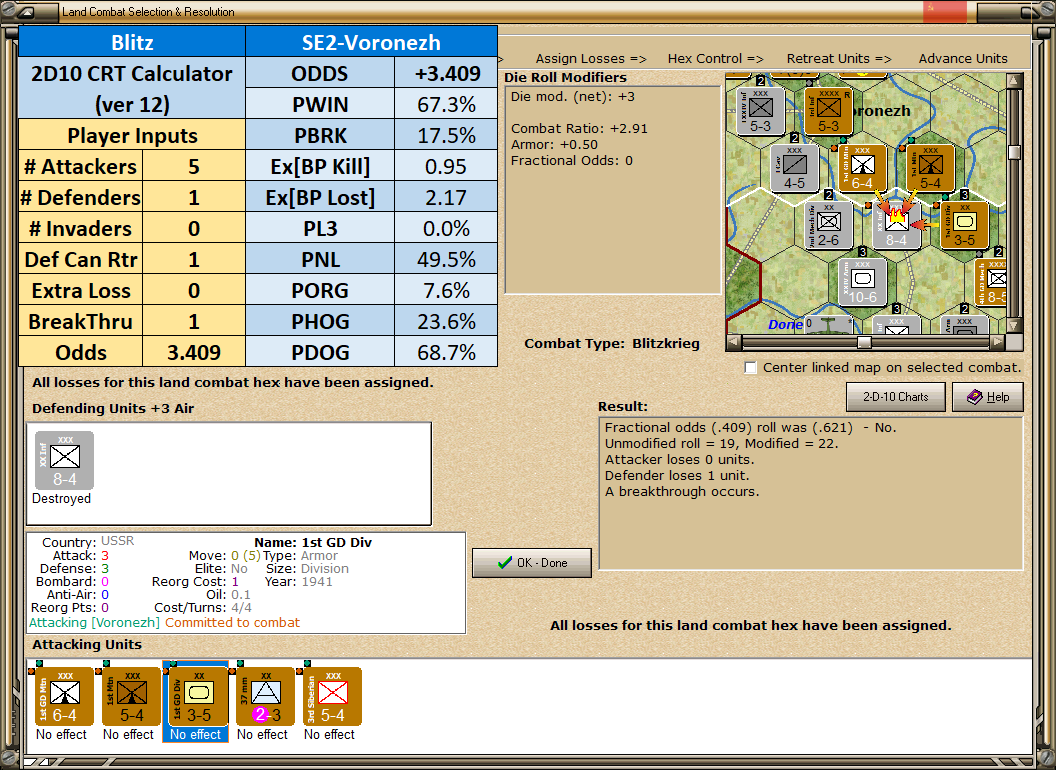This screenshot has width=1056, height=770.
Task: Click the 2-6 mech division counter on the map
Action: (828, 225)
